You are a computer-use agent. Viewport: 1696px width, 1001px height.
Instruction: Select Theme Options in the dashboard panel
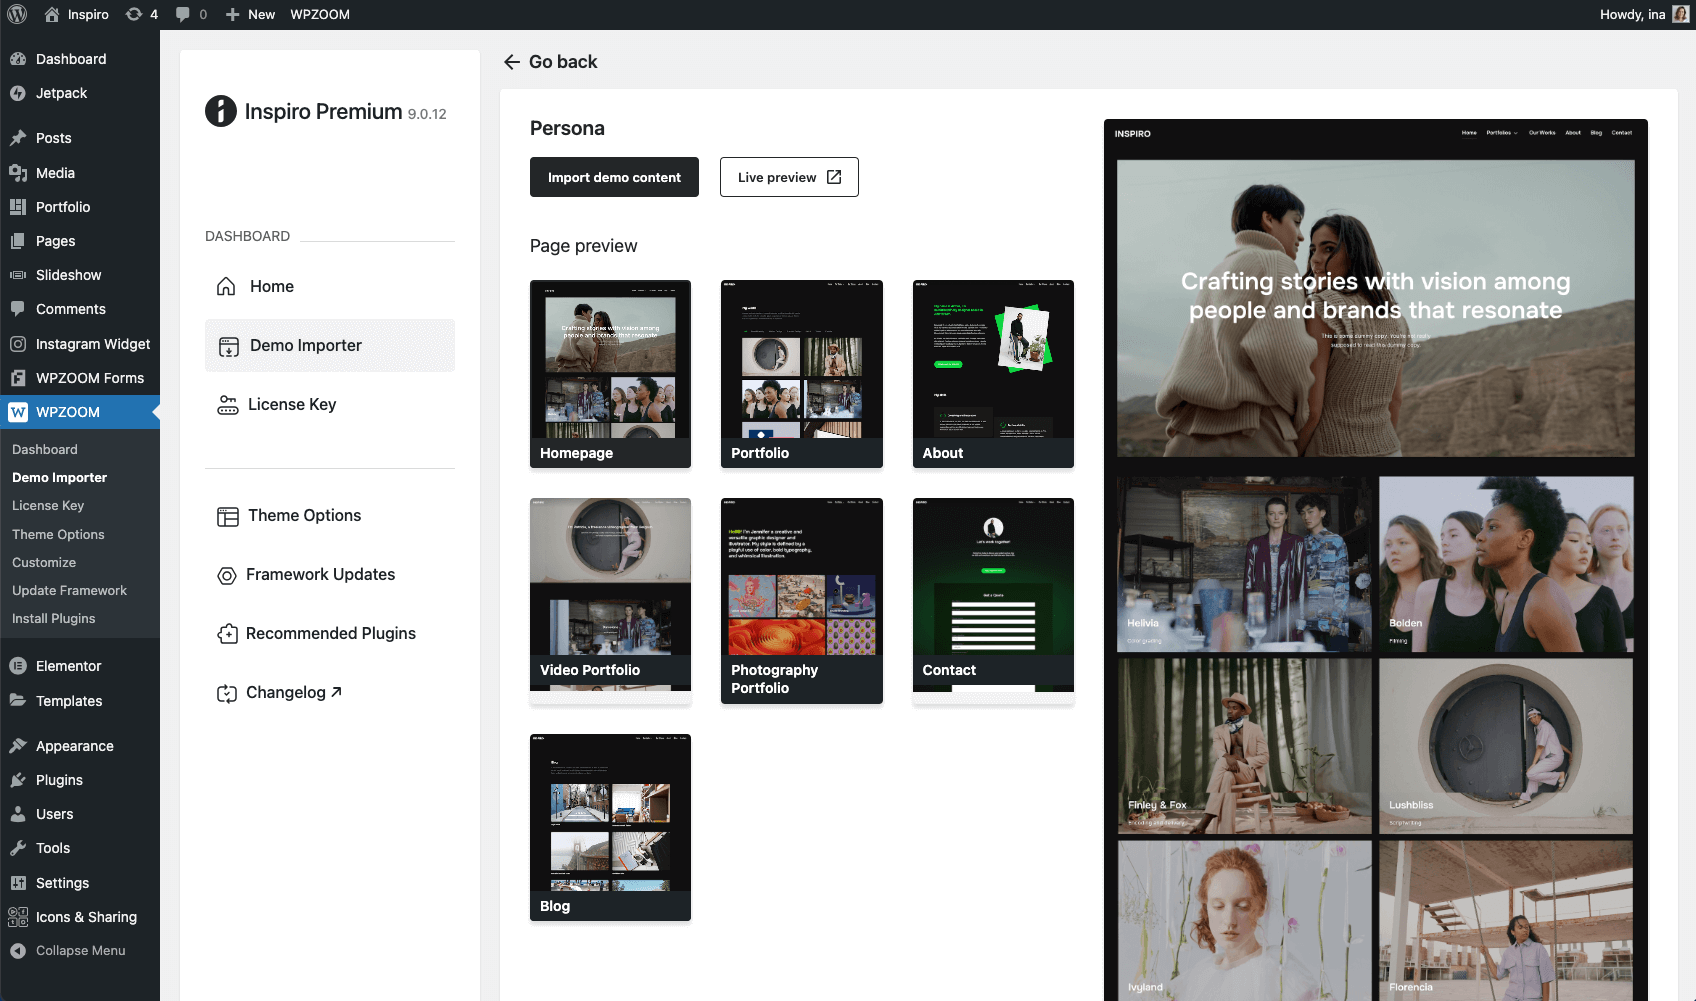(304, 515)
